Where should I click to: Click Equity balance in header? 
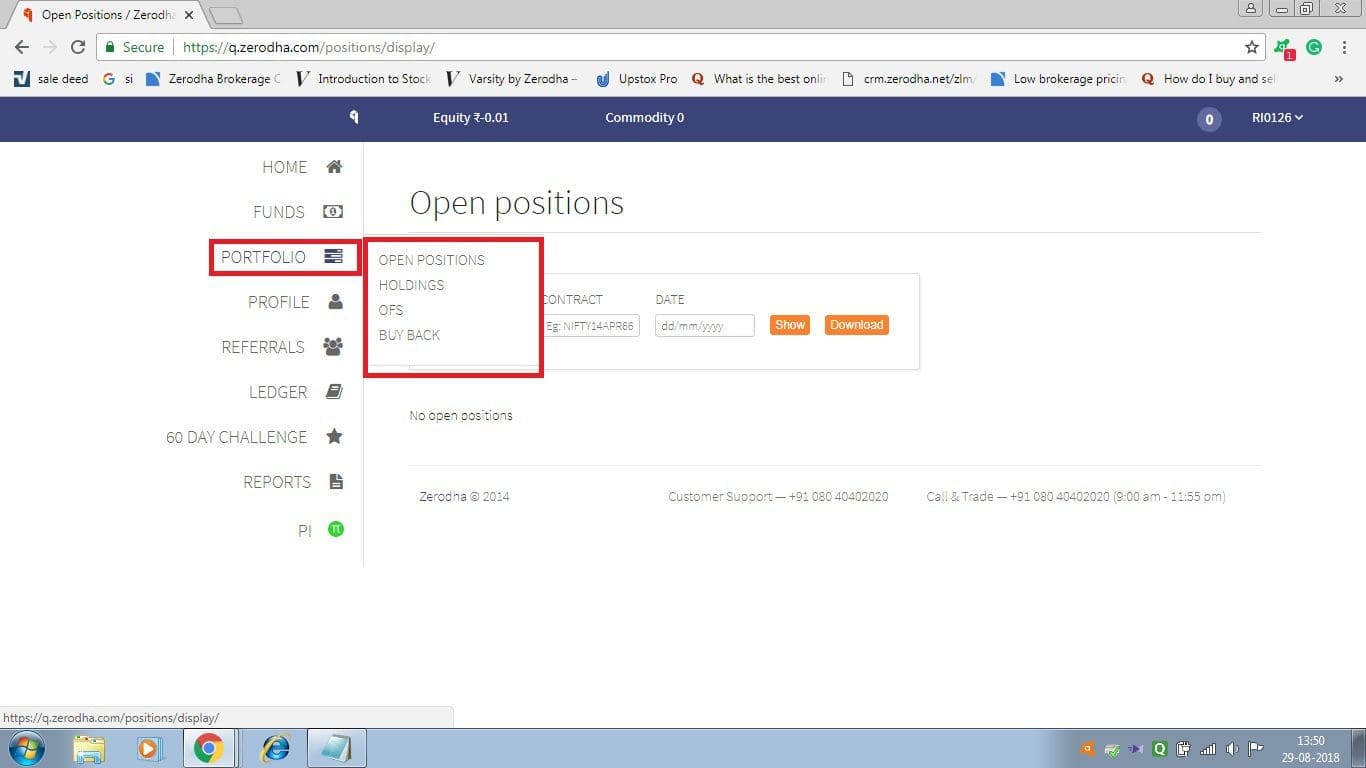(x=470, y=117)
